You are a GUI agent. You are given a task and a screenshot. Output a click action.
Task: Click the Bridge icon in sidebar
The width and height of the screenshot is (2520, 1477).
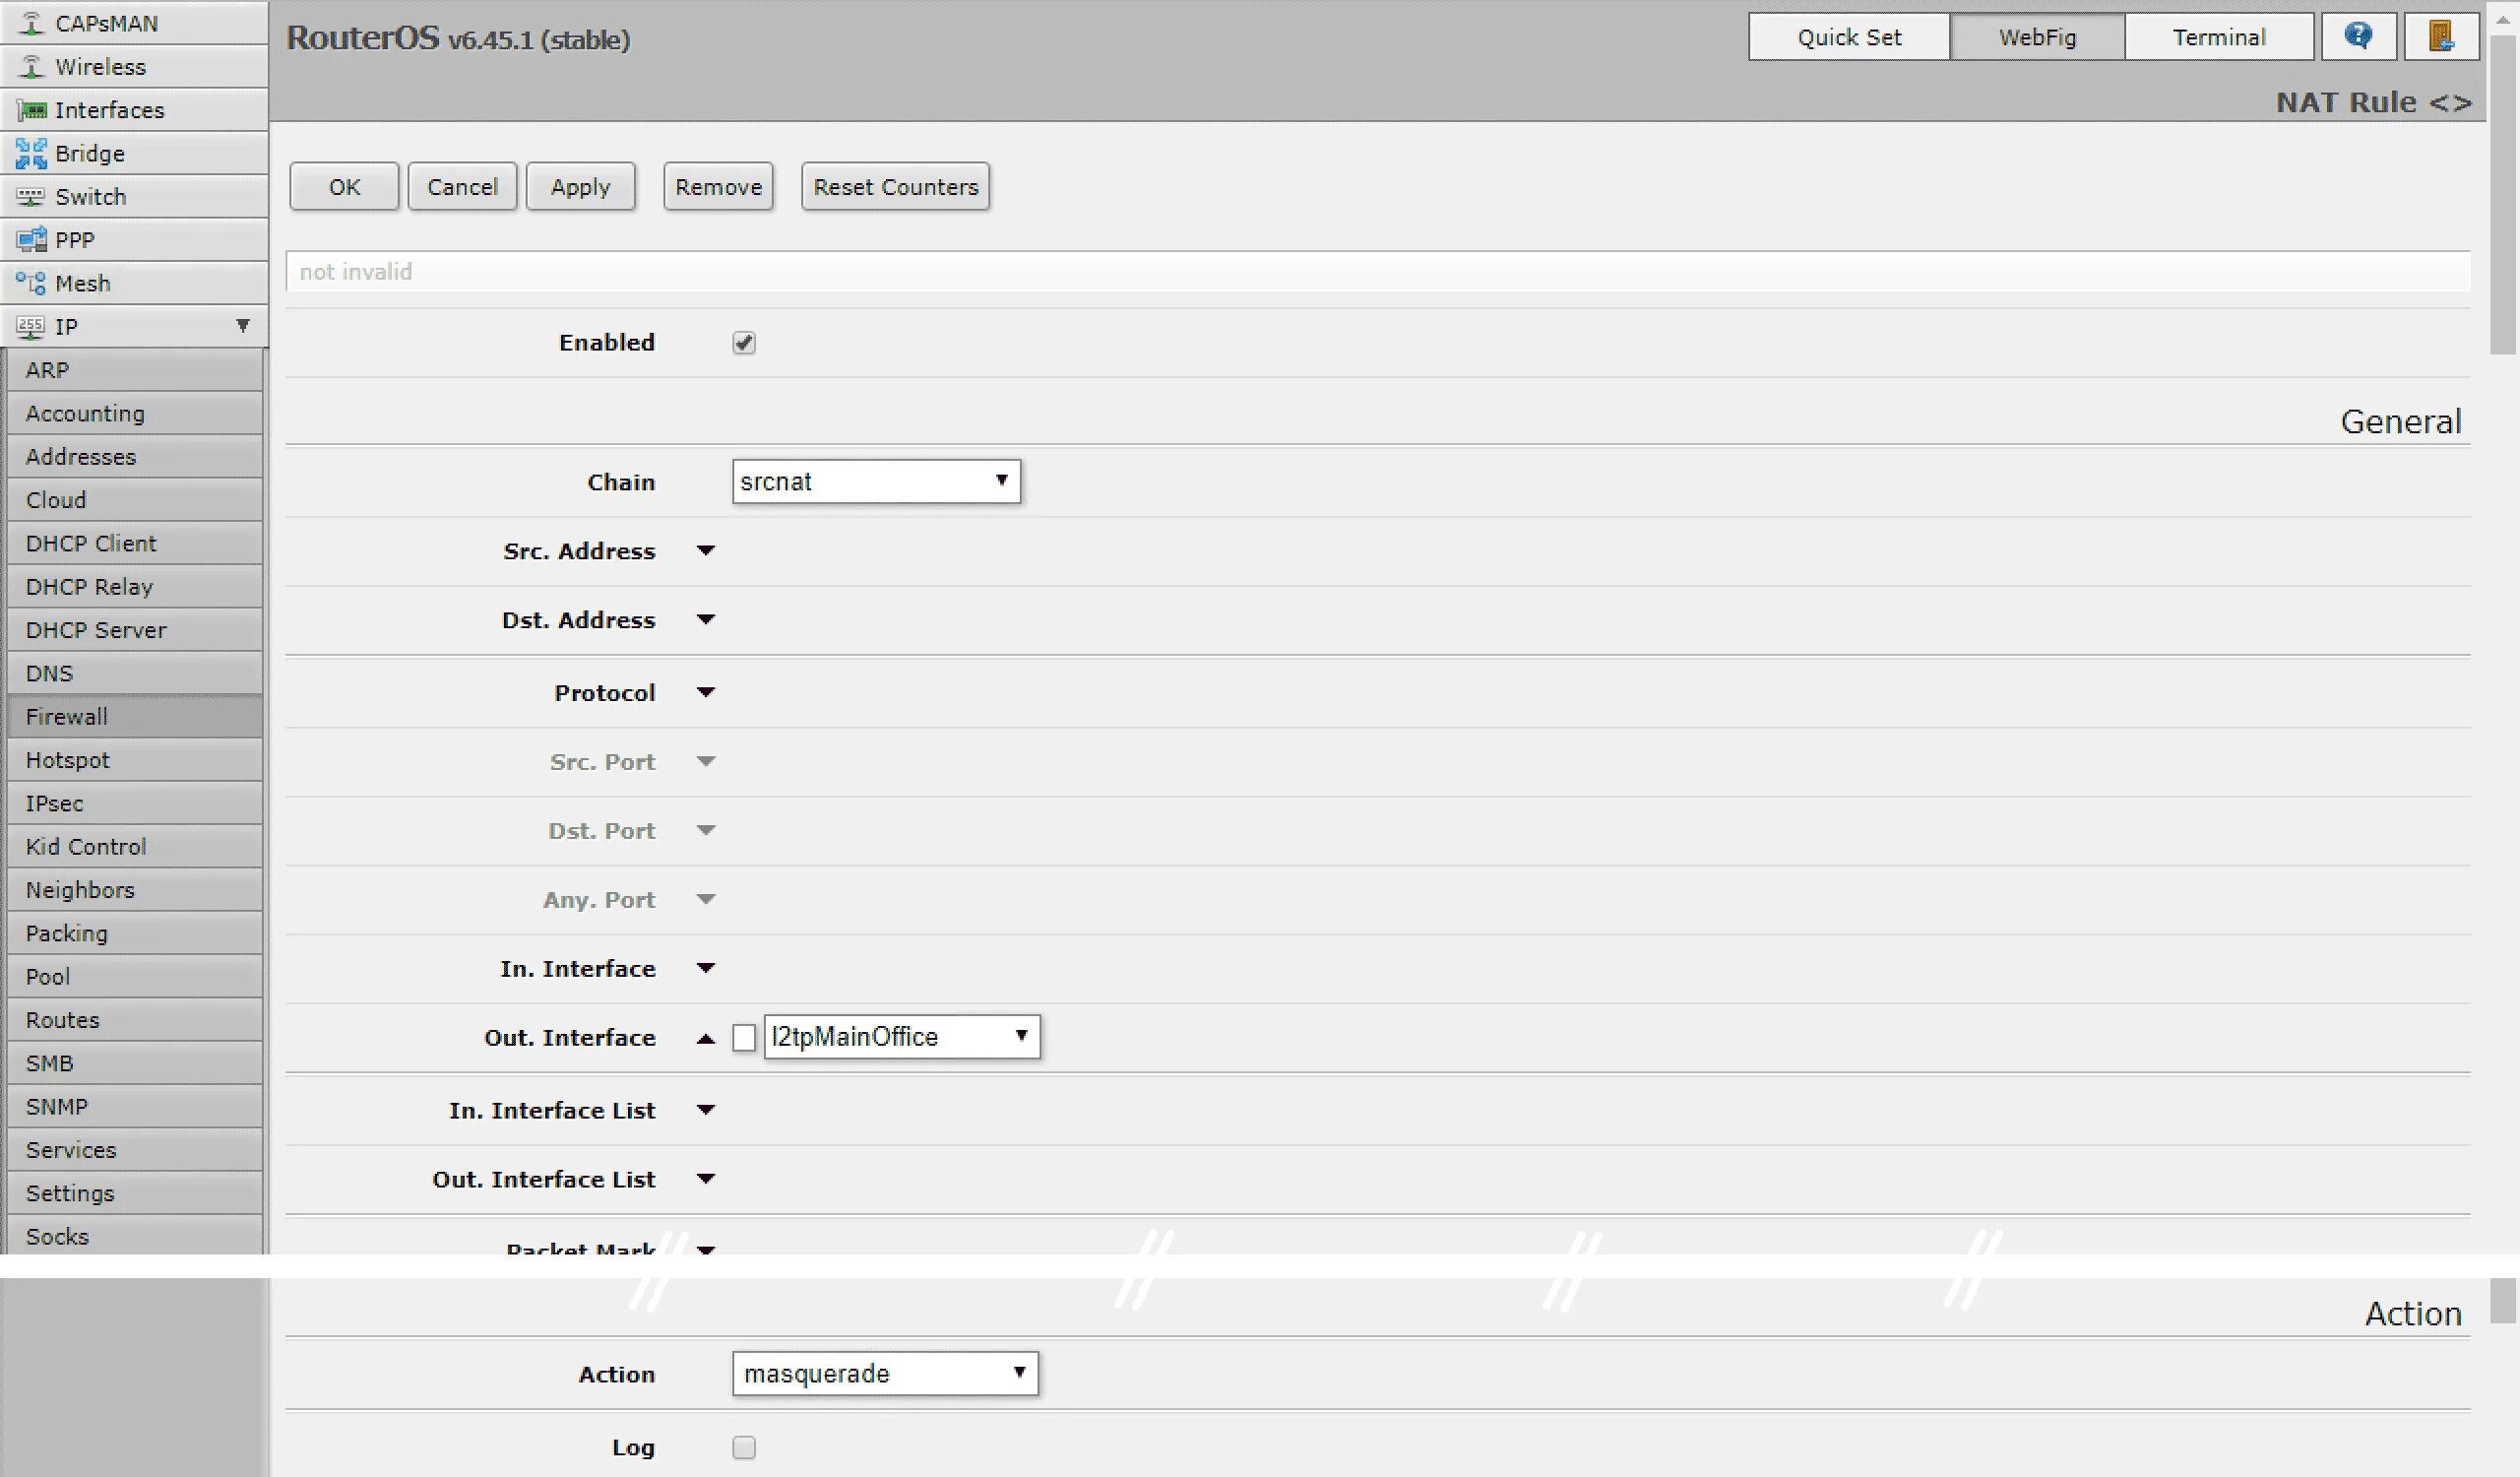point(31,153)
